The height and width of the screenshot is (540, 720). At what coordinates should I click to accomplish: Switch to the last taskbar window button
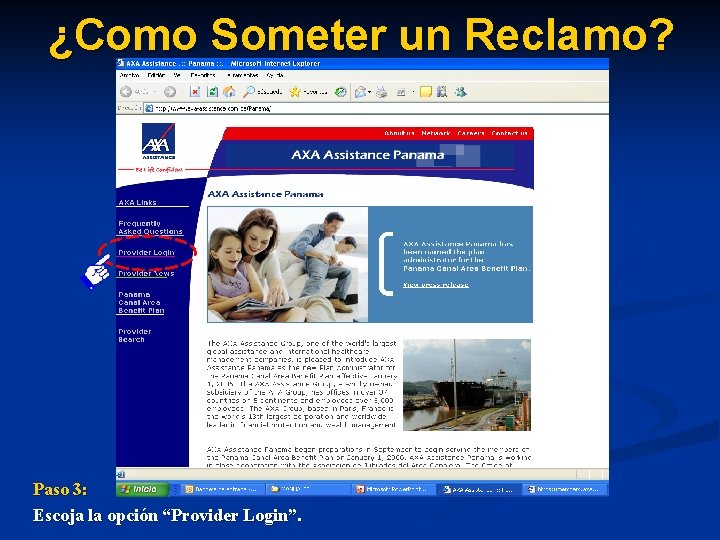pos(565,489)
